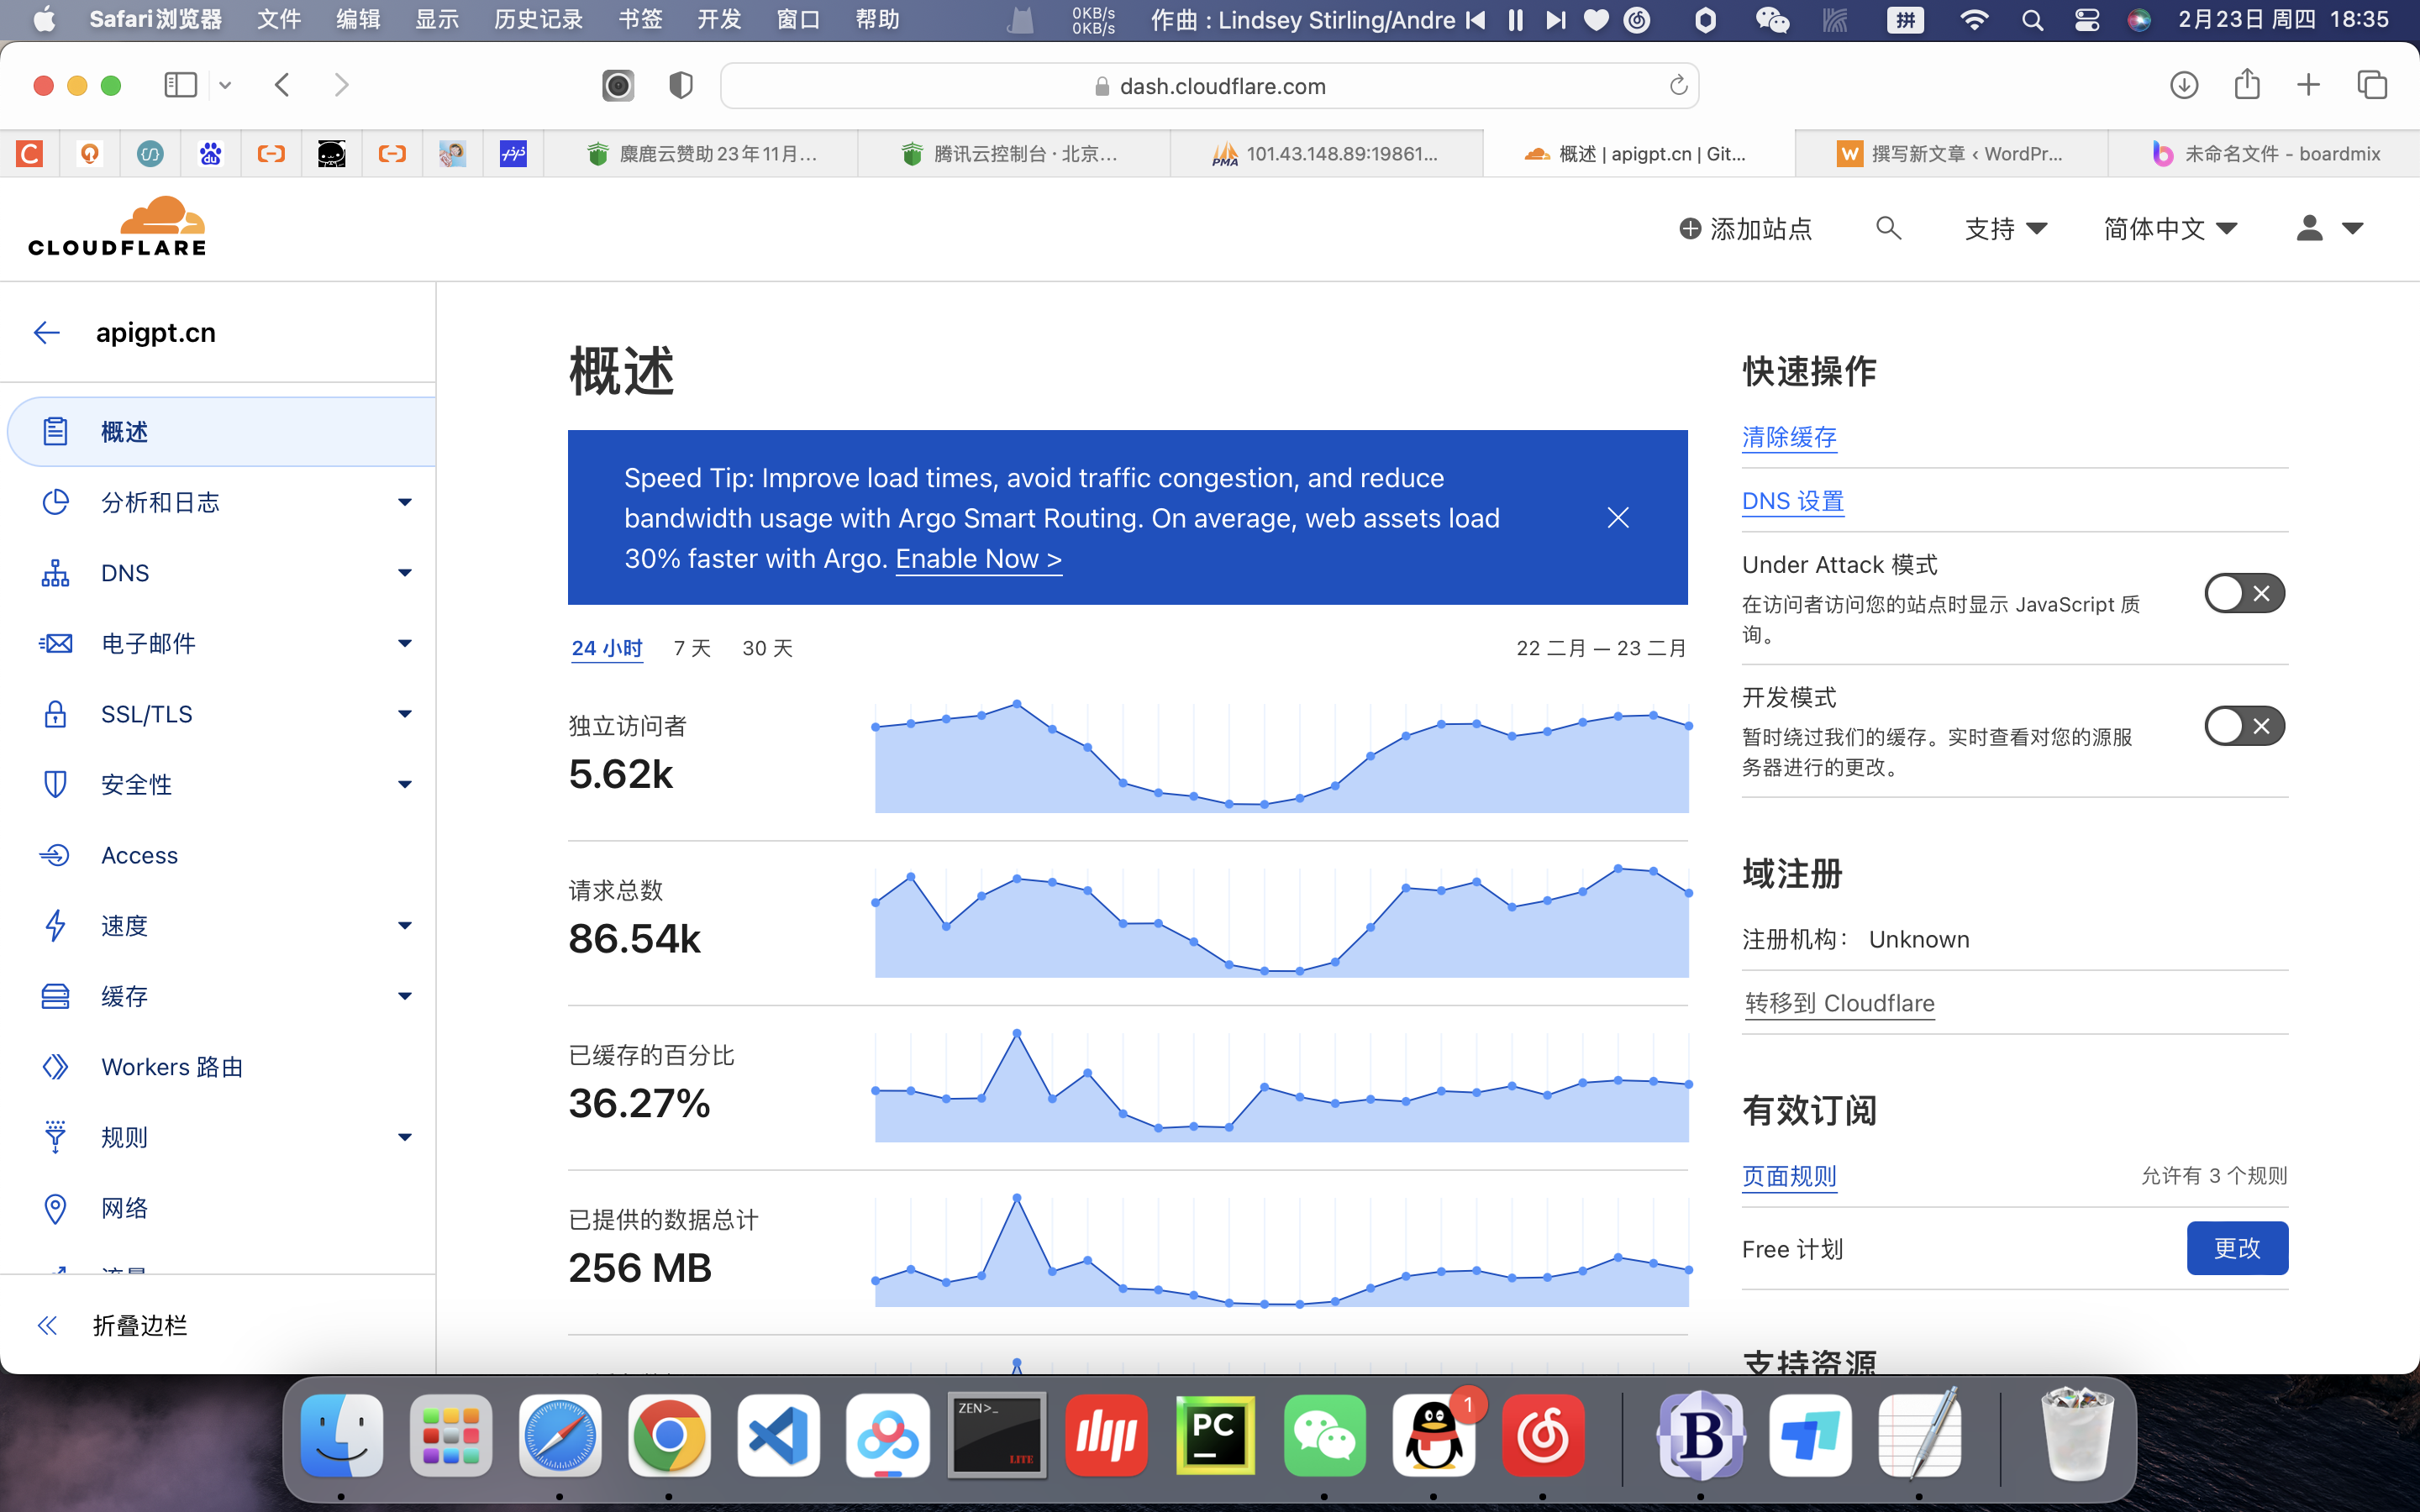Image resolution: width=2420 pixels, height=1512 pixels.
Task: Go back in Safari history
Action: 282,85
